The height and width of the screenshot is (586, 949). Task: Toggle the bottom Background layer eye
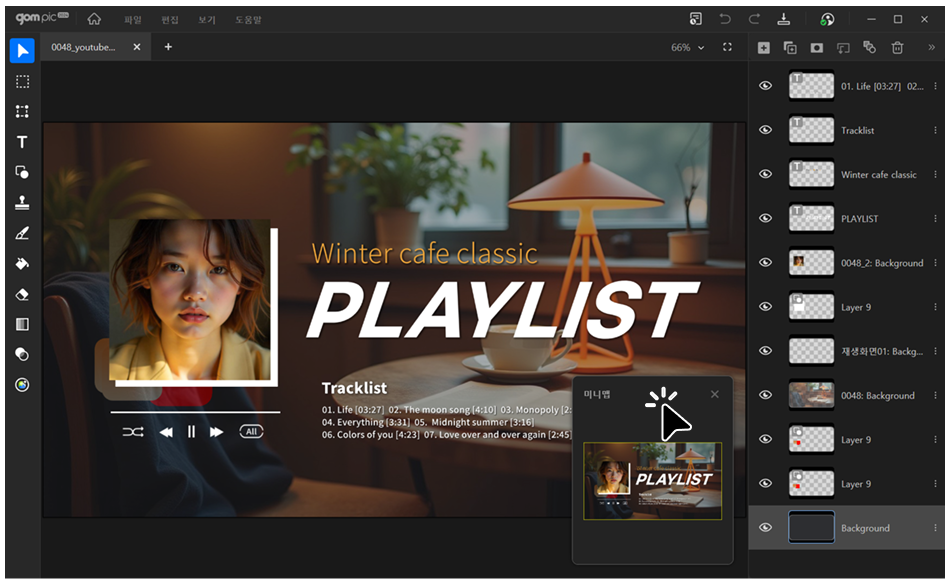(x=766, y=528)
